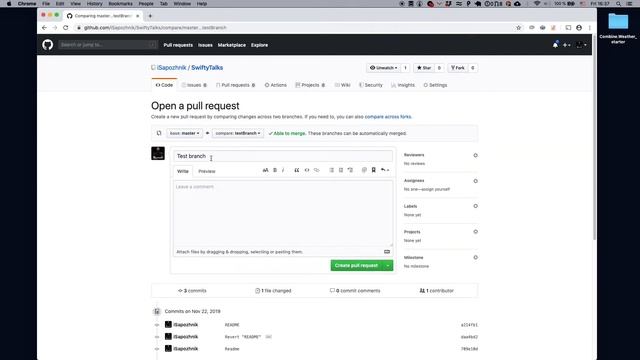Open the Chrome History menu
Screen dimensions: 640x360
pos(94,4)
